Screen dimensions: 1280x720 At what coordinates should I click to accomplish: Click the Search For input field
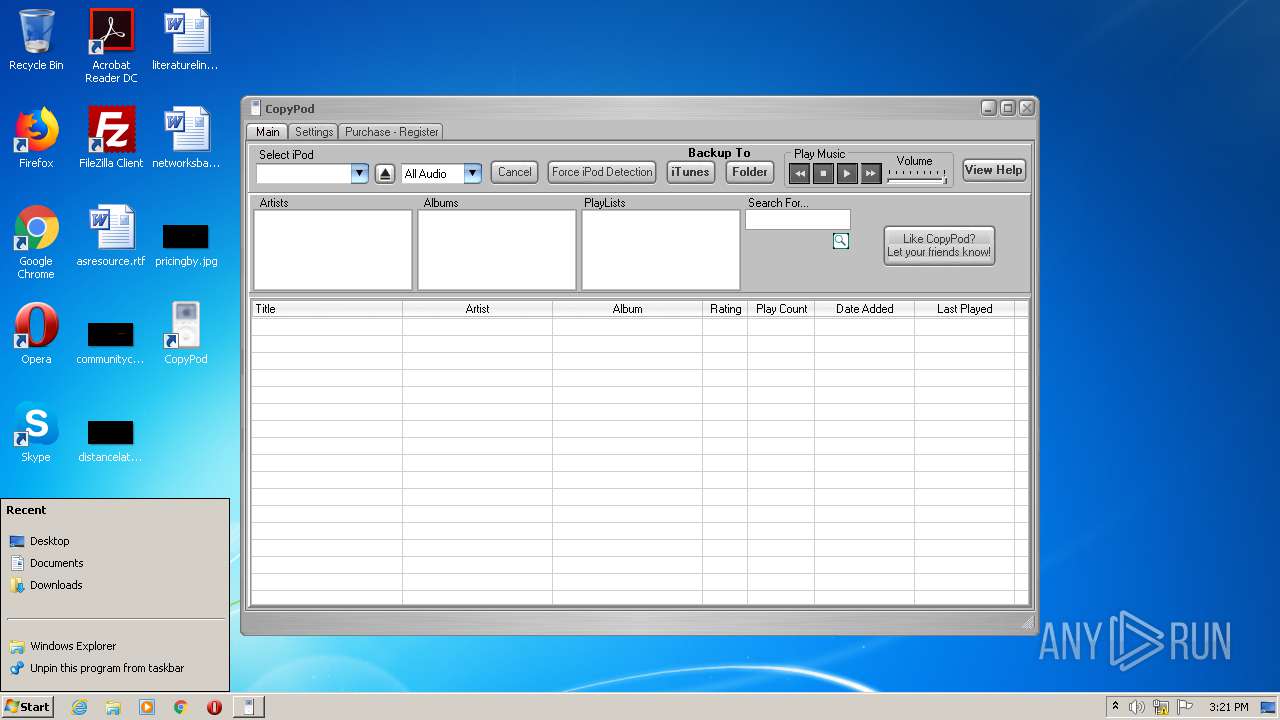[798, 220]
